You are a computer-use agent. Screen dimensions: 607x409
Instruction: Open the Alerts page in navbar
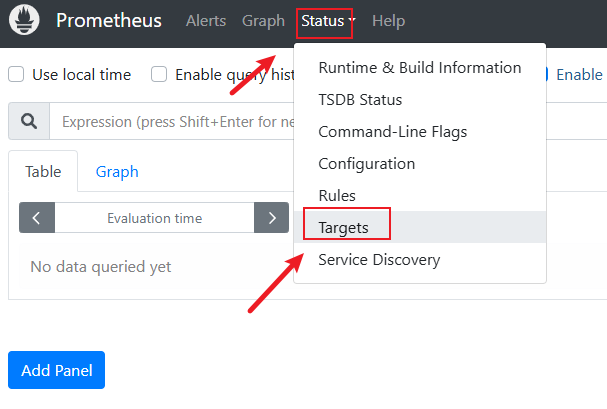coord(206,21)
